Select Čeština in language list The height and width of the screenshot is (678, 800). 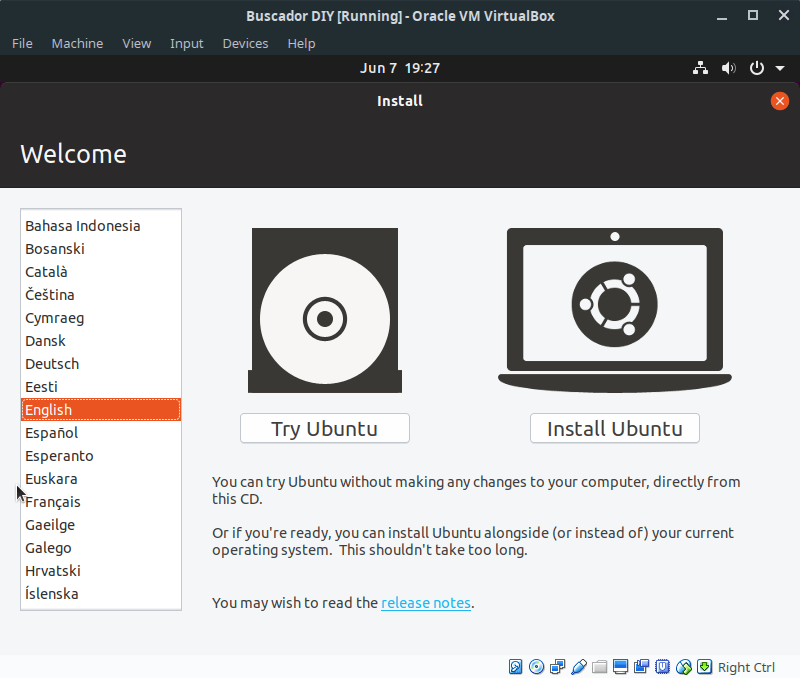coord(101,295)
